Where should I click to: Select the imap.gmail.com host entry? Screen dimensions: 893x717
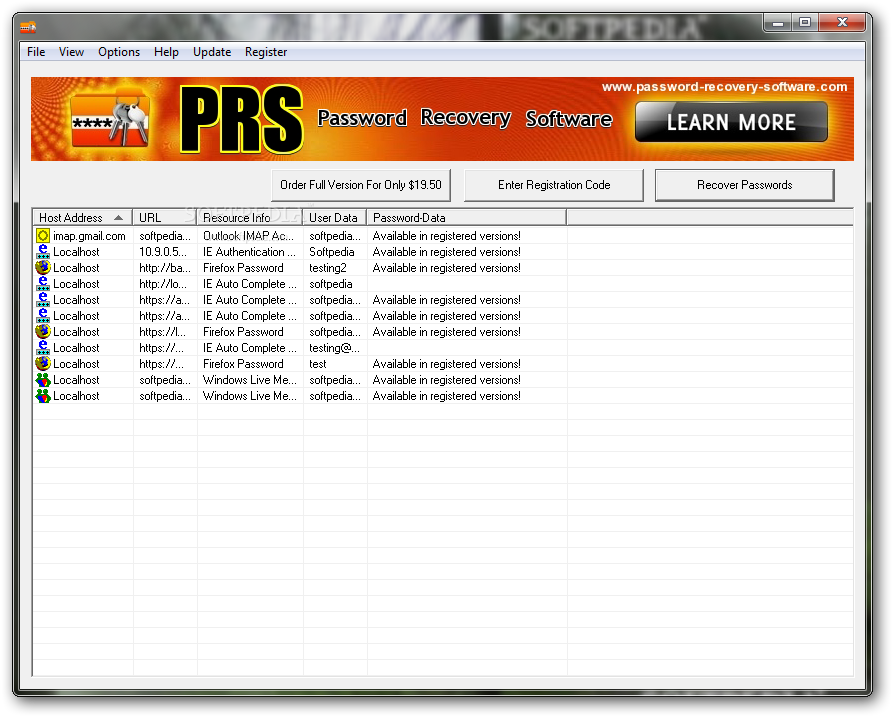click(x=89, y=236)
